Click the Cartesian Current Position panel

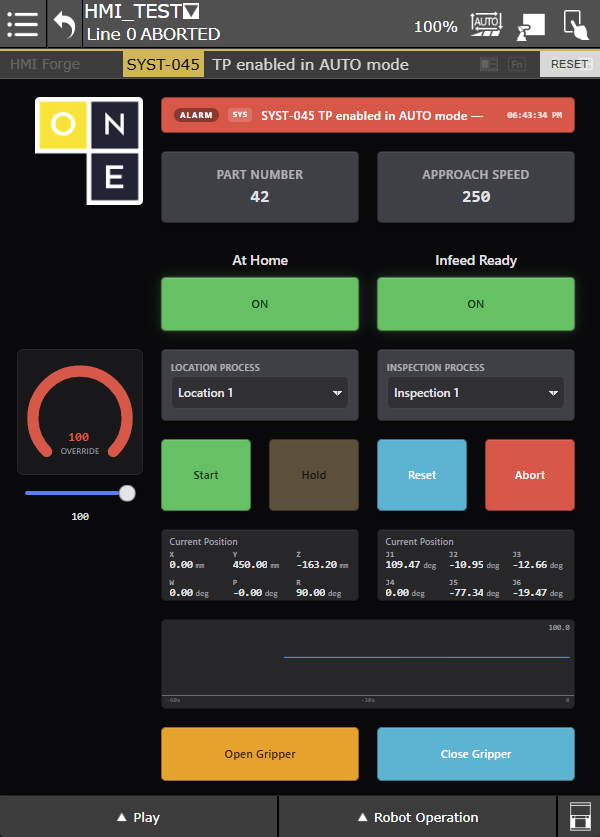coord(260,565)
